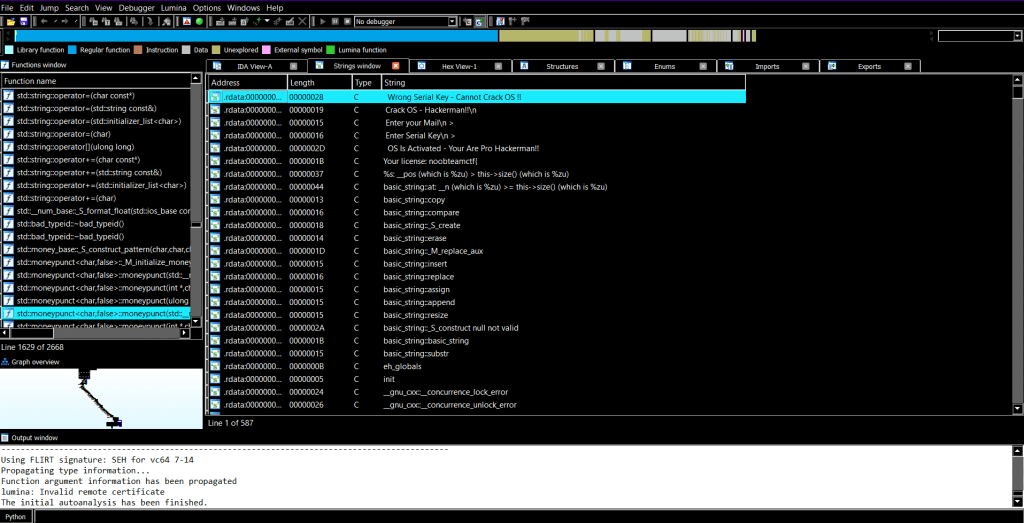Click the red warning toolbar icon
The width and height of the screenshot is (1024, 523).
coord(187,21)
